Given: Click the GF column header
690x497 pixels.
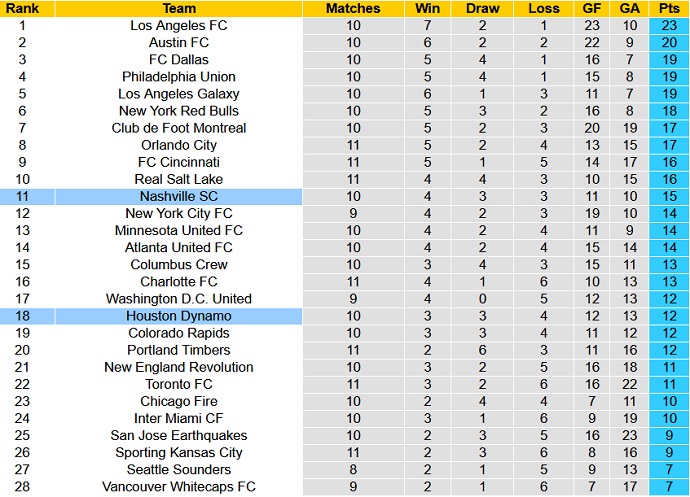Looking at the screenshot, I should (x=592, y=8).
